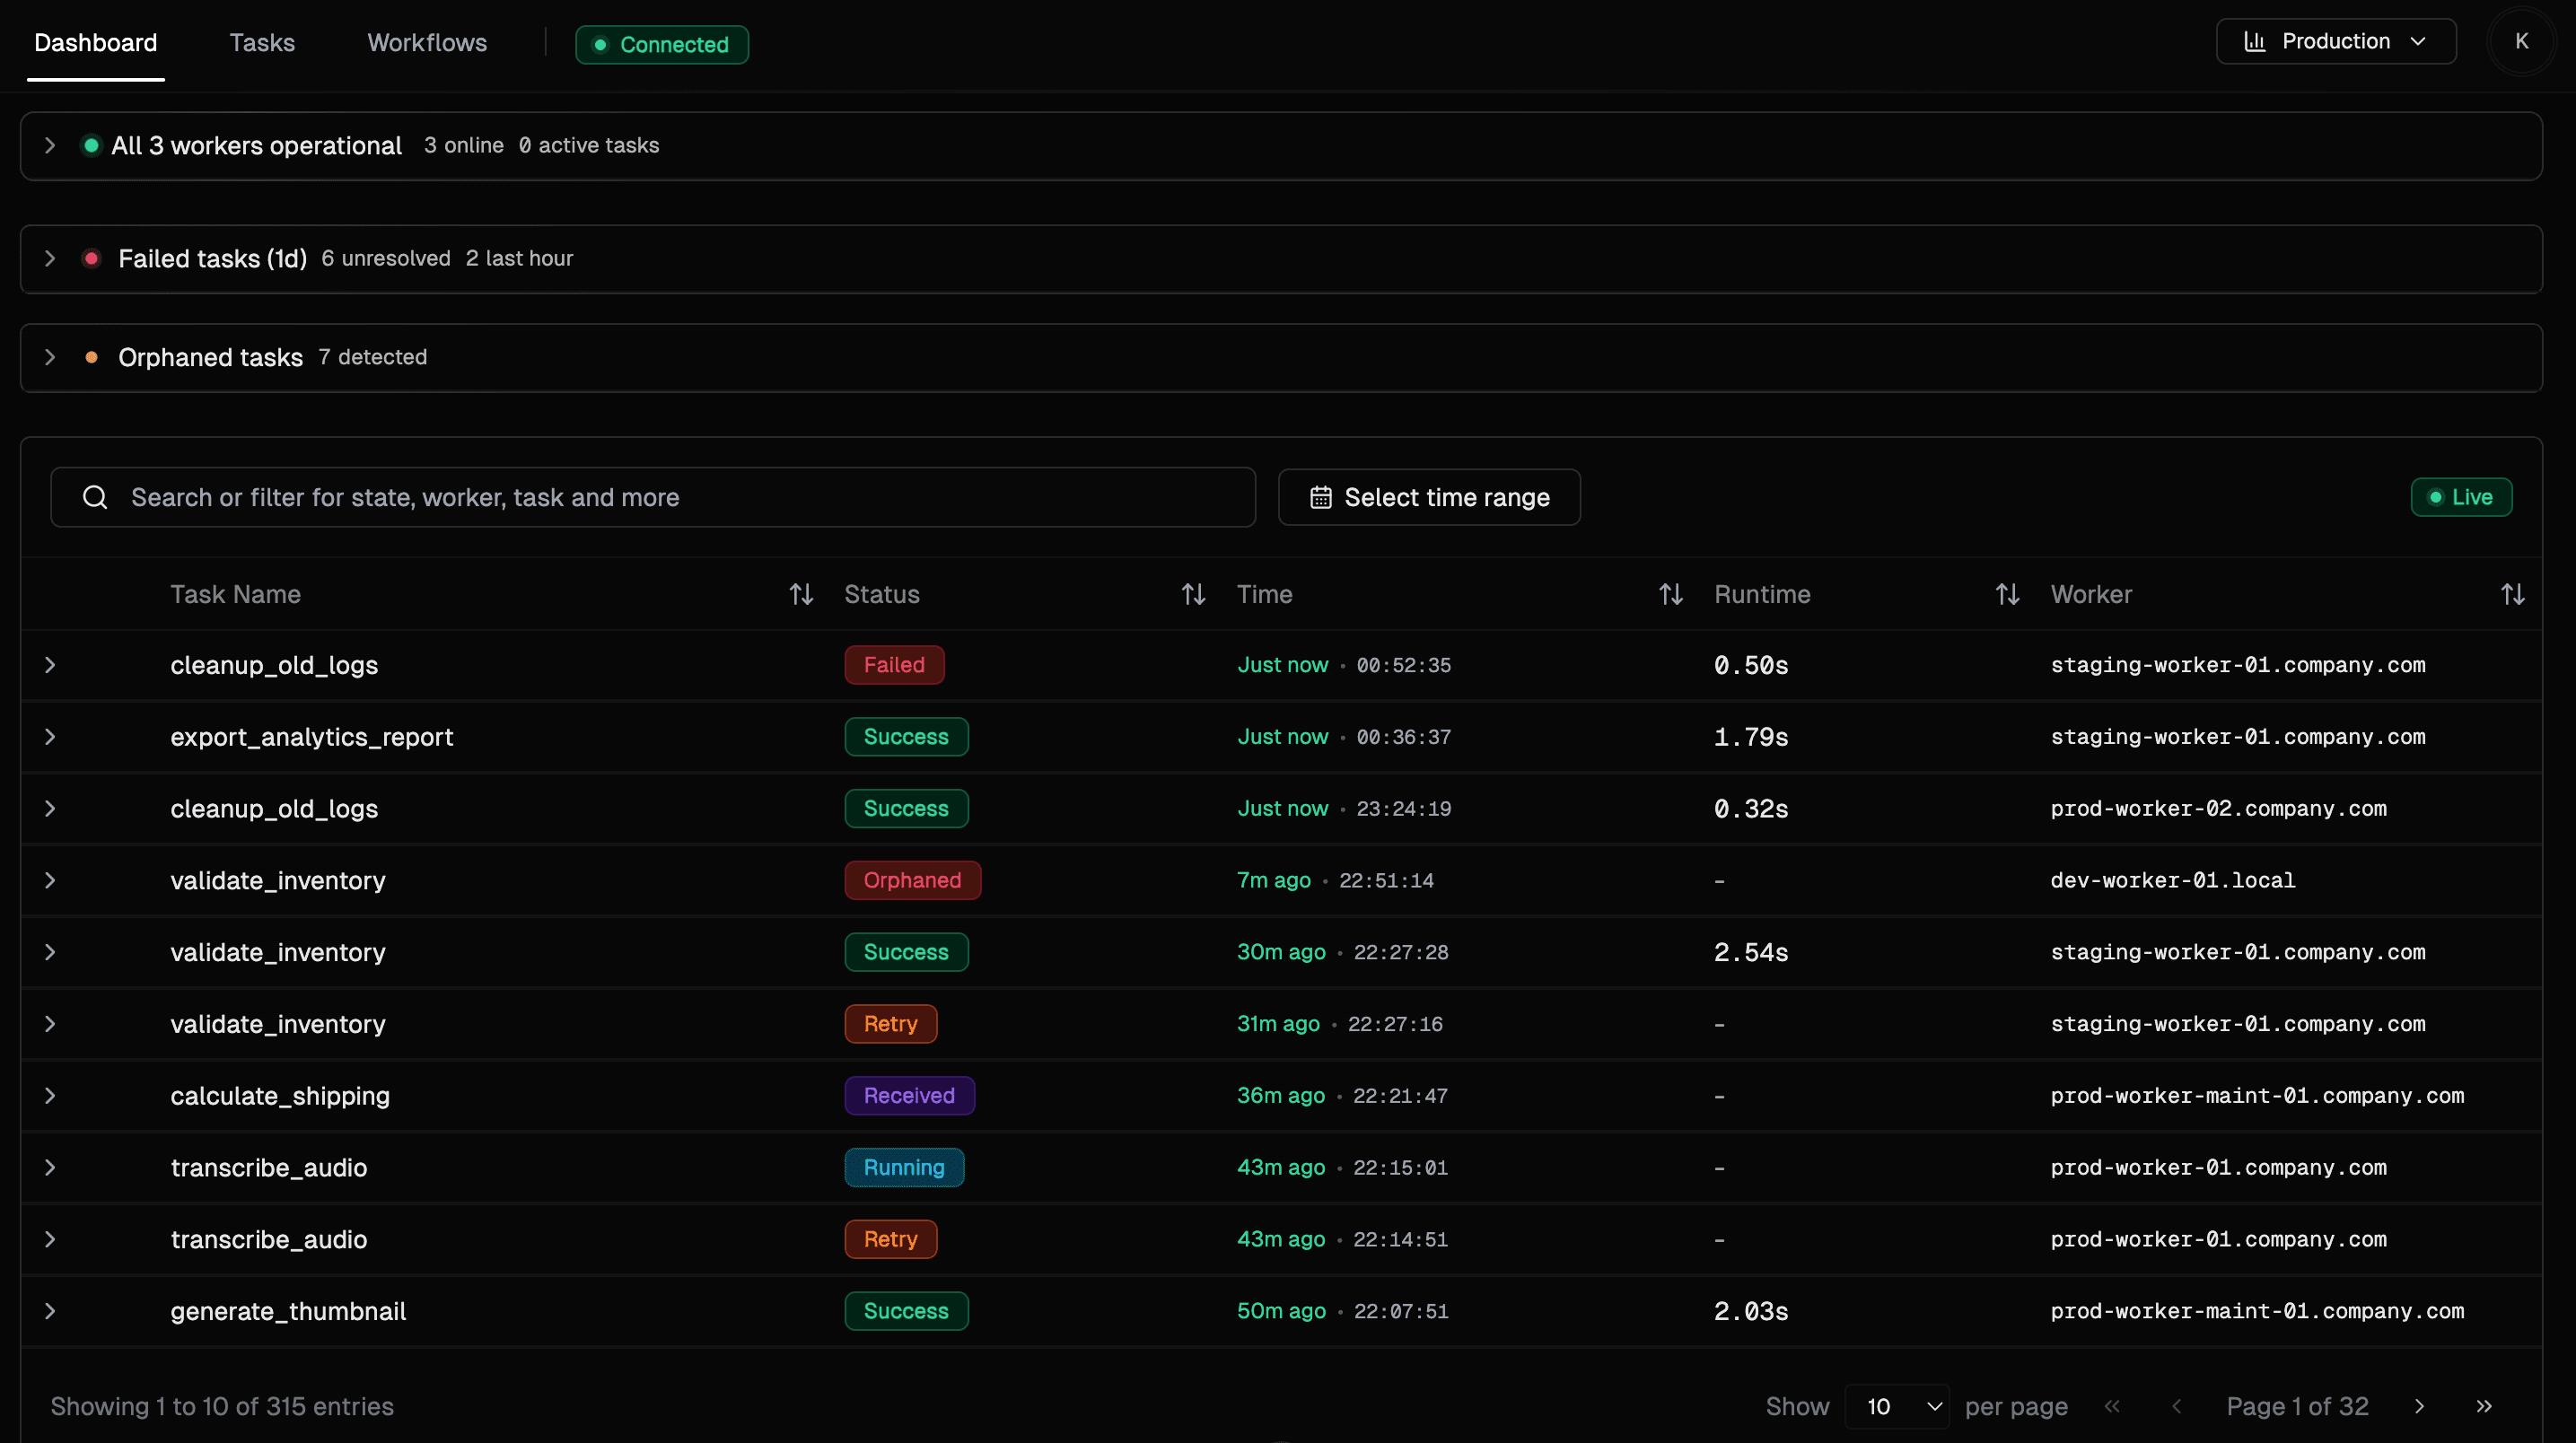Click the Select time range button
This screenshot has width=2576, height=1443.
1428,497
